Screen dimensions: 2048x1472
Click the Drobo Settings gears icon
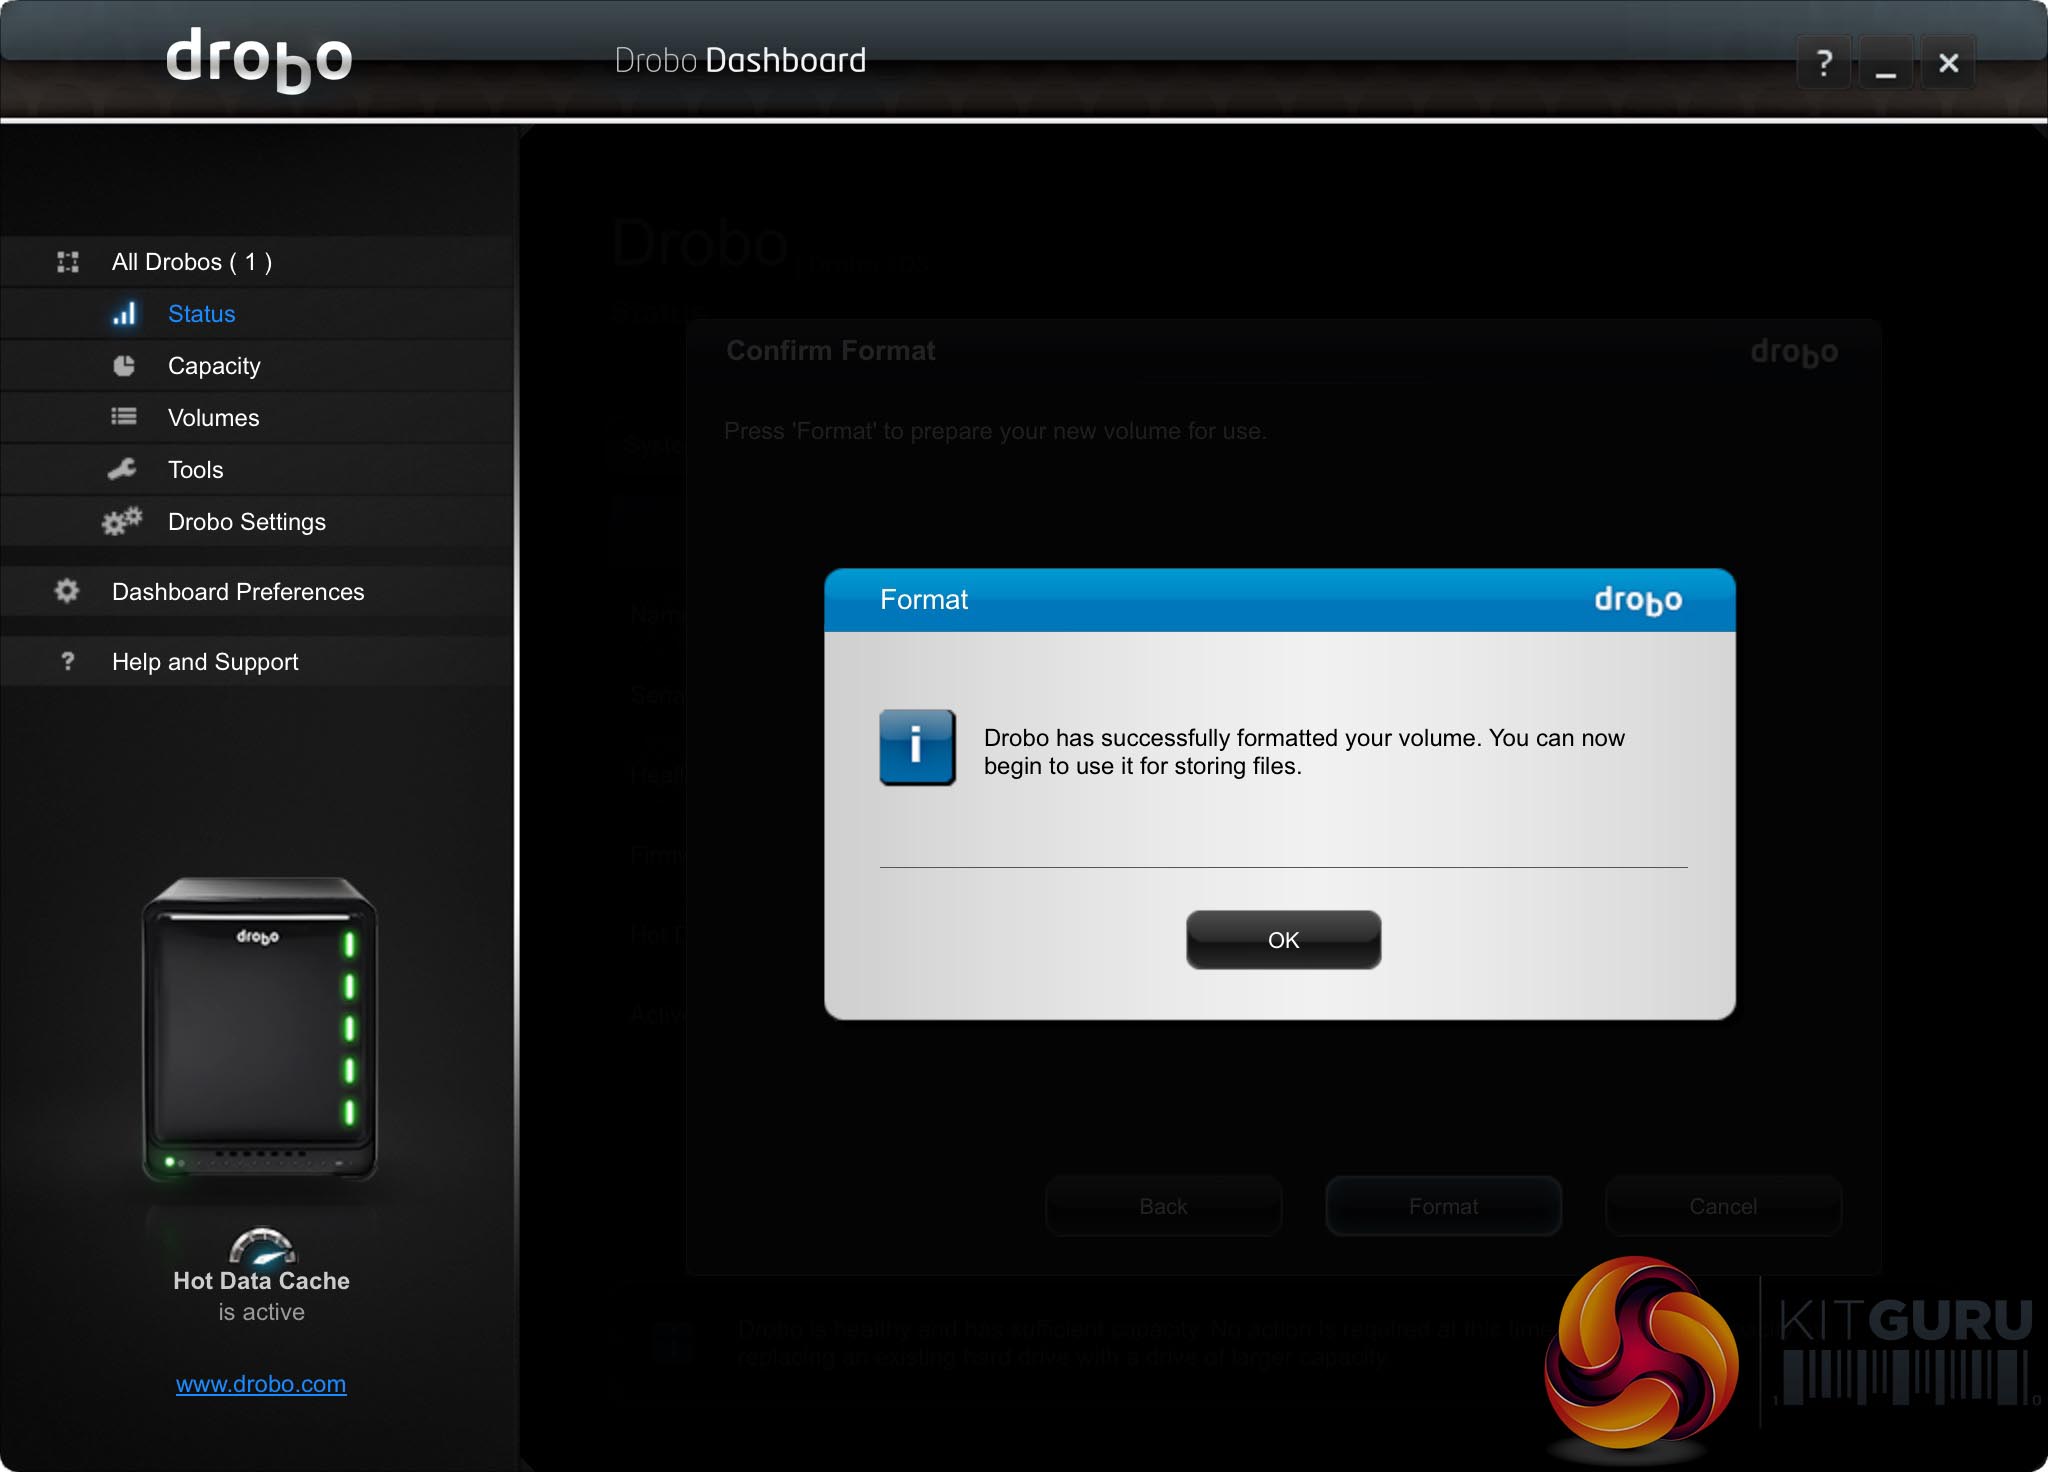[x=122, y=521]
